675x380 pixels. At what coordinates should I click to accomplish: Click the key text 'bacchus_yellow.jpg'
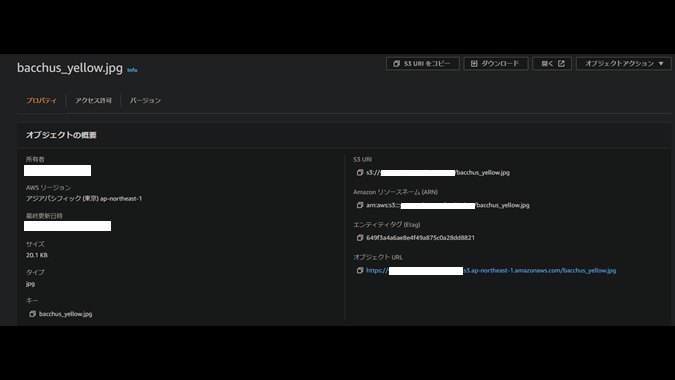(x=65, y=314)
